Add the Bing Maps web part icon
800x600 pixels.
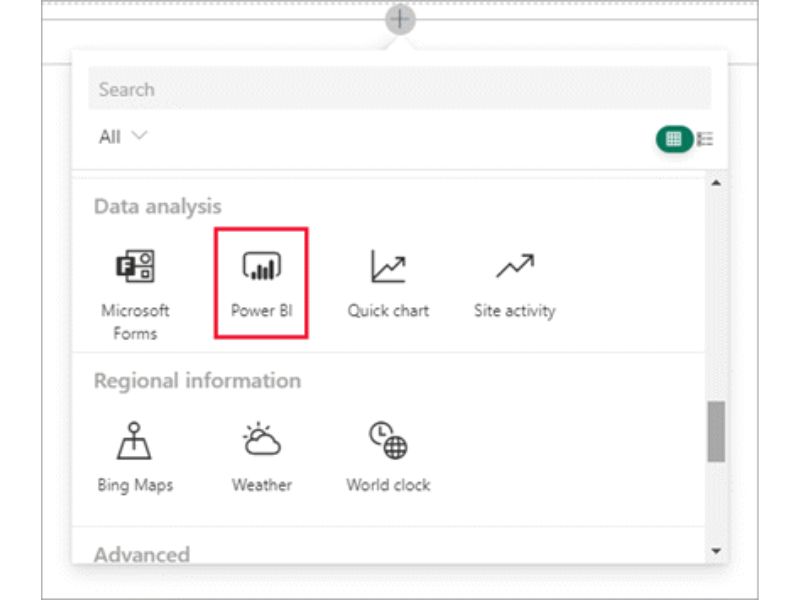pos(135,440)
